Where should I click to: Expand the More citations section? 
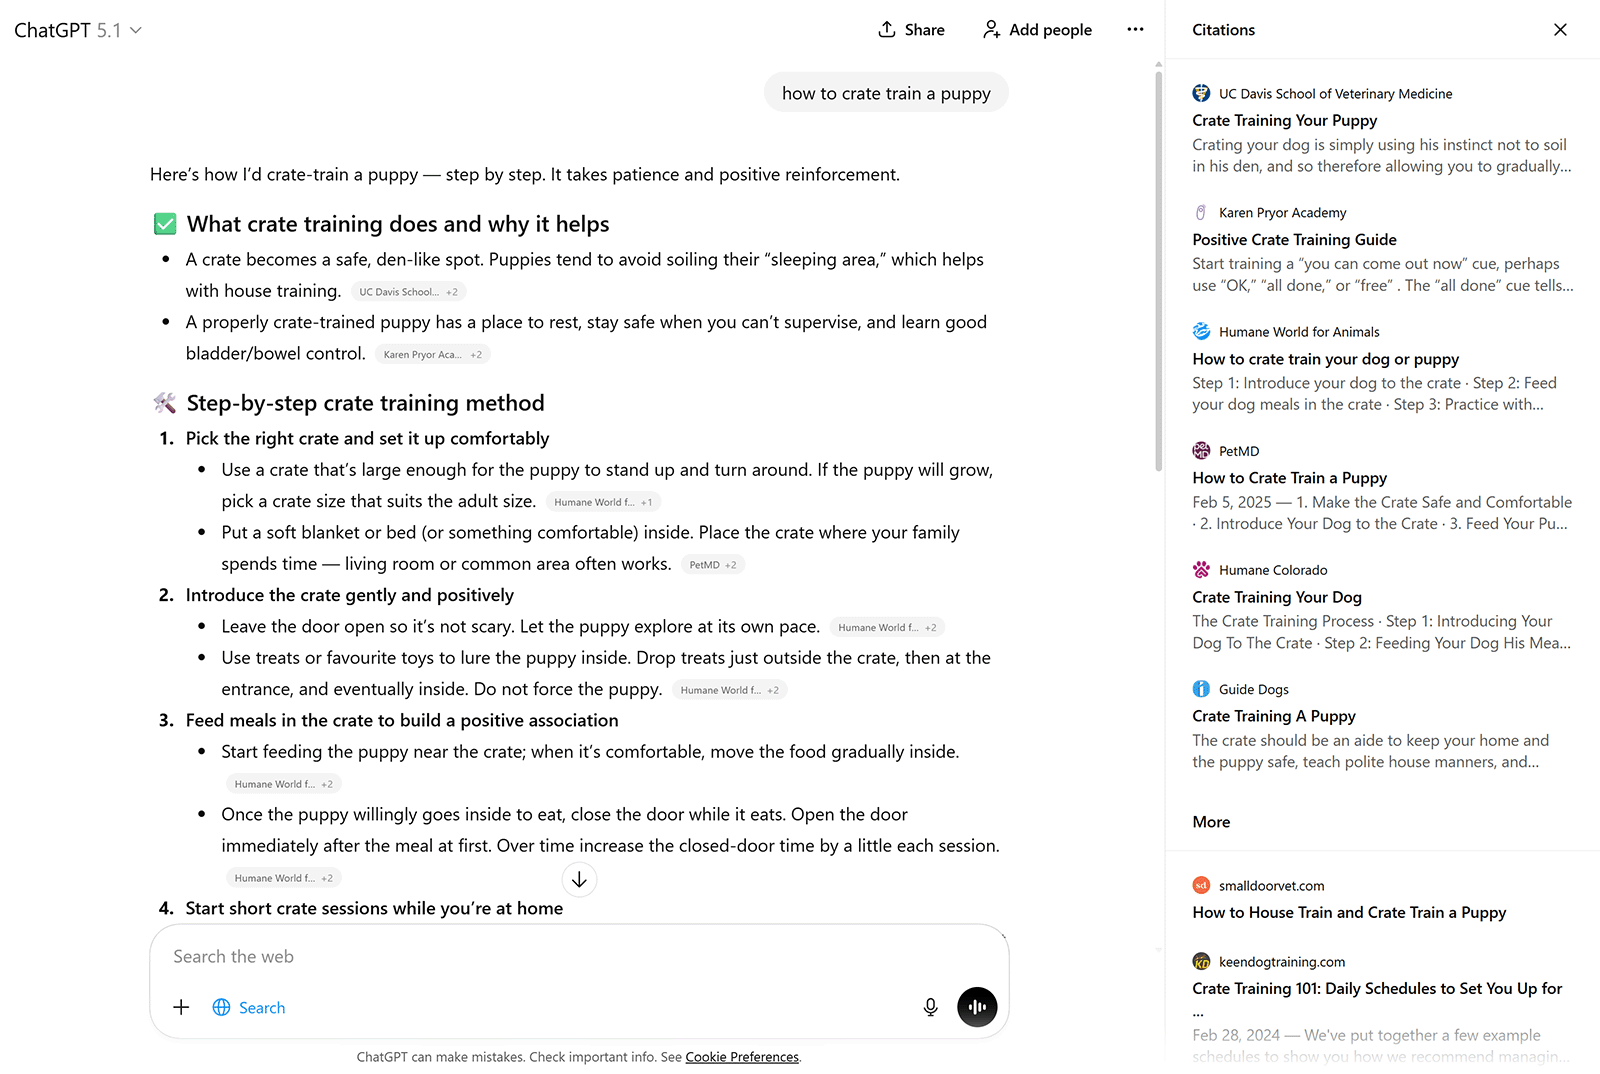(x=1210, y=821)
